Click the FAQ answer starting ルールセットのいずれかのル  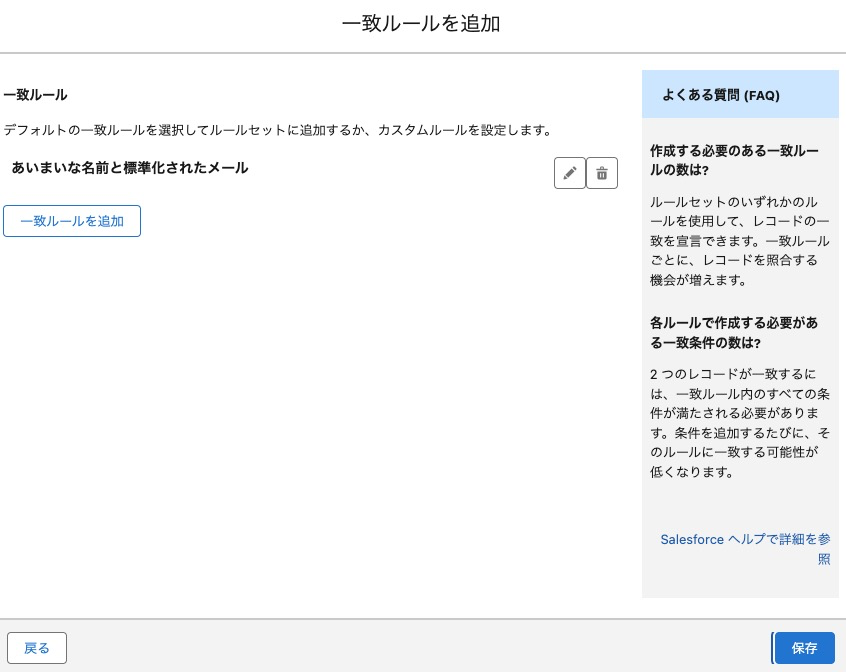pos(739,241)
